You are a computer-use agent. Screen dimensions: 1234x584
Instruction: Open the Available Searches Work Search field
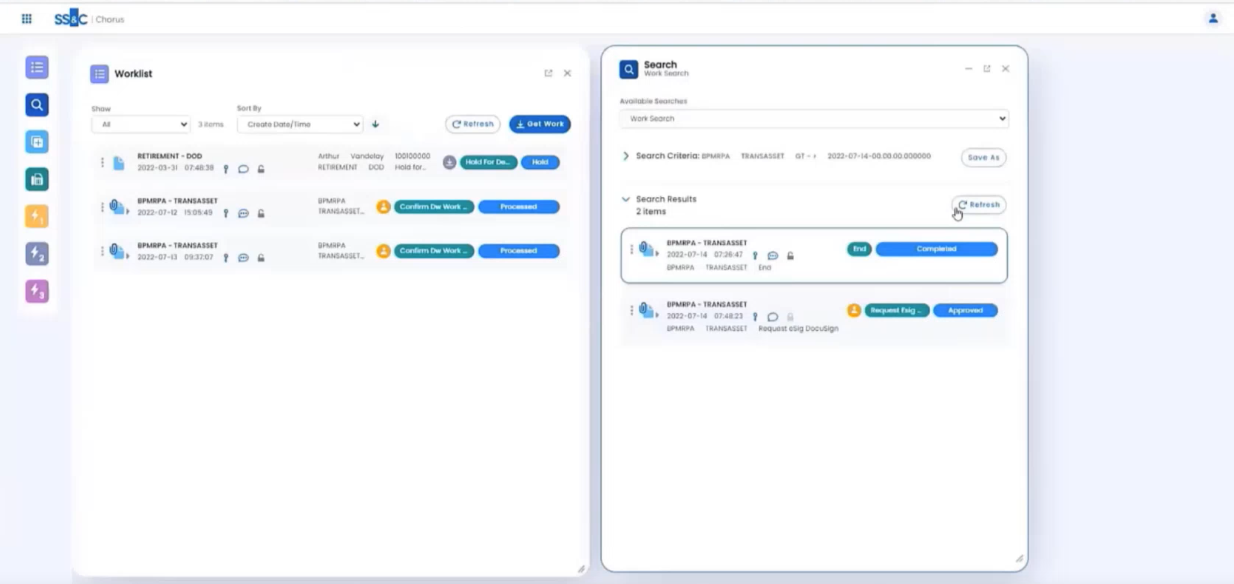point(814,119)
